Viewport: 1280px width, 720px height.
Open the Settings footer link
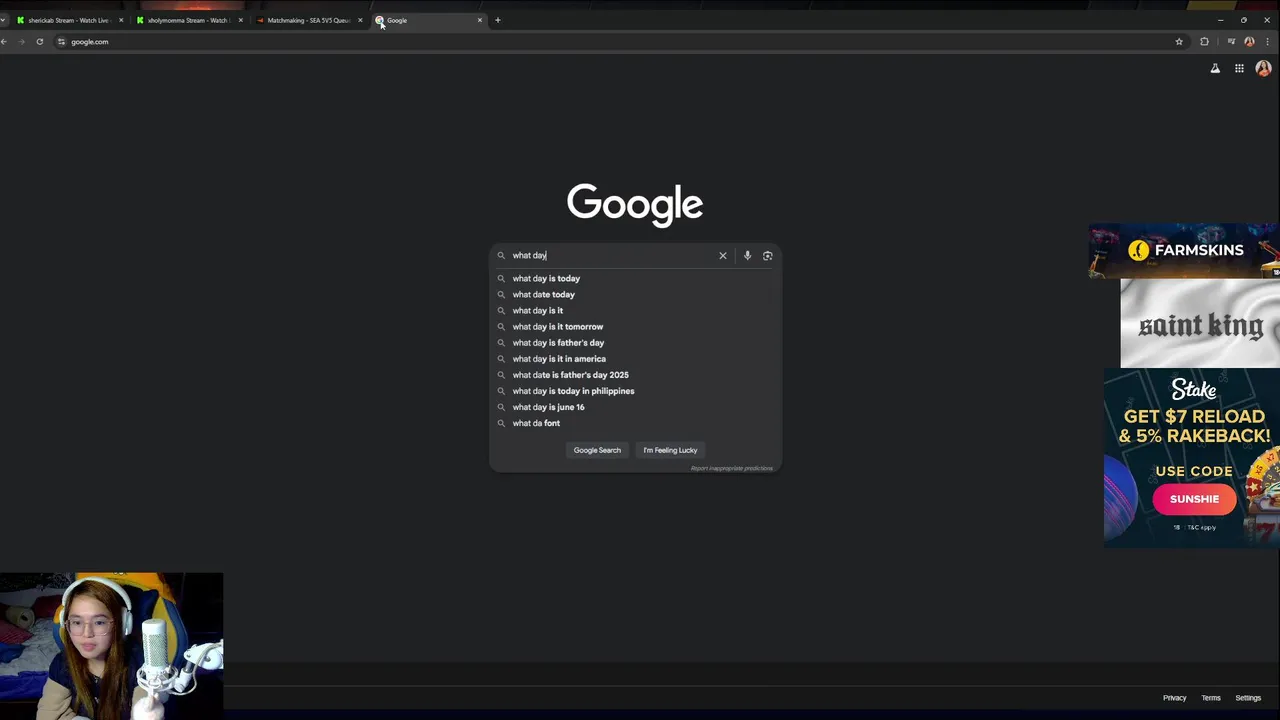pos(1248,698)
